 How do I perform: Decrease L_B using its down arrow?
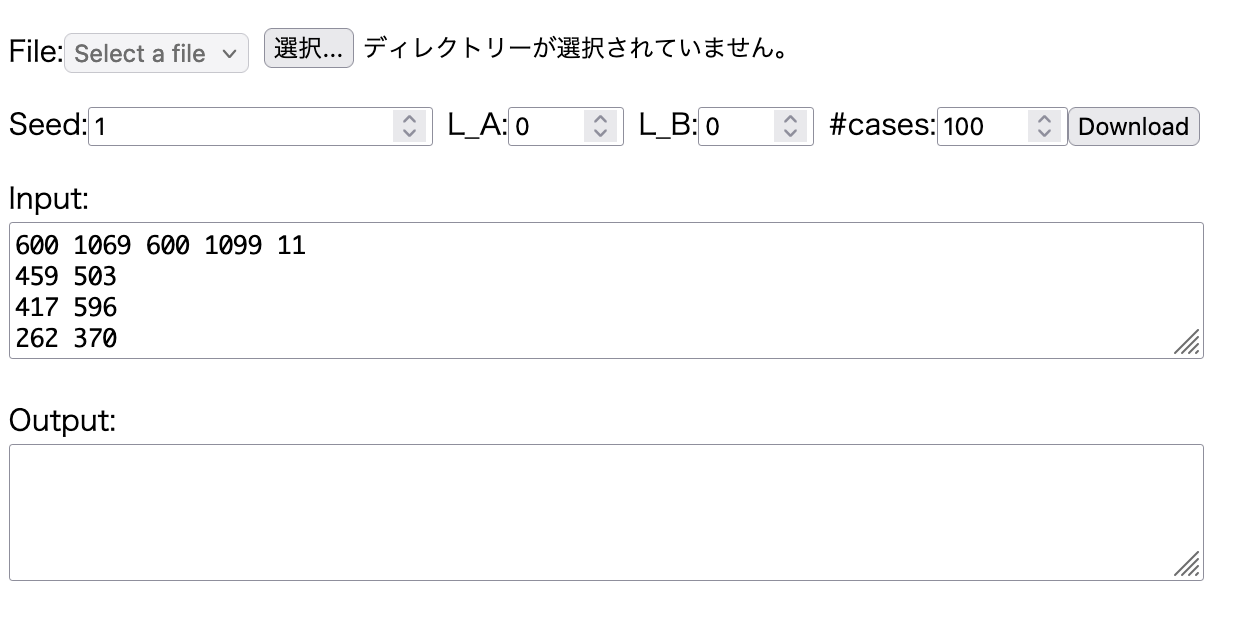tap(791, 133)
